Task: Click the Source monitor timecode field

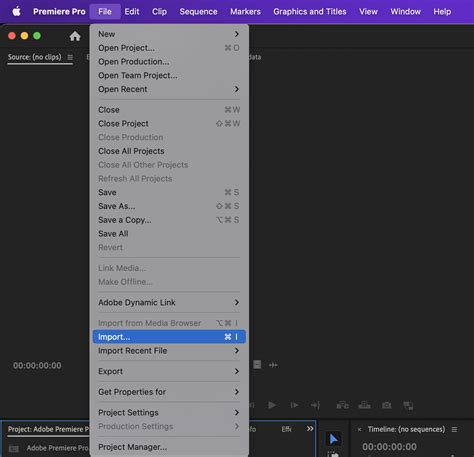Action: pos(37,365)
